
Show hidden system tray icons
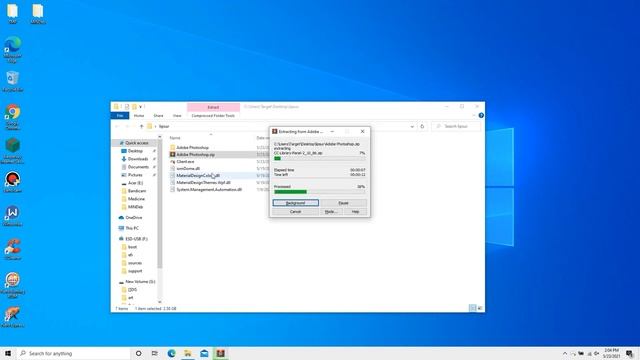tap(565, 353)
